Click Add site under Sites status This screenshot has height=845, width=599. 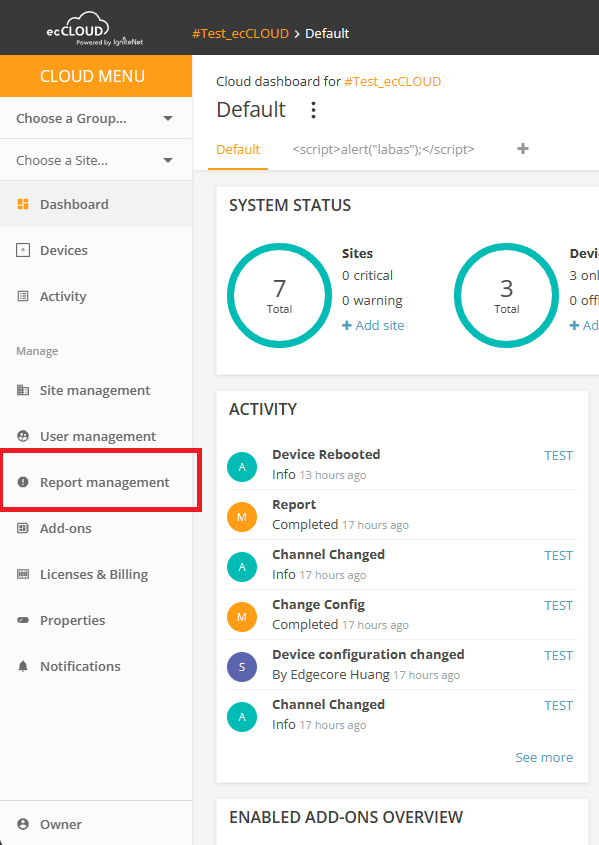click(373, 325)
